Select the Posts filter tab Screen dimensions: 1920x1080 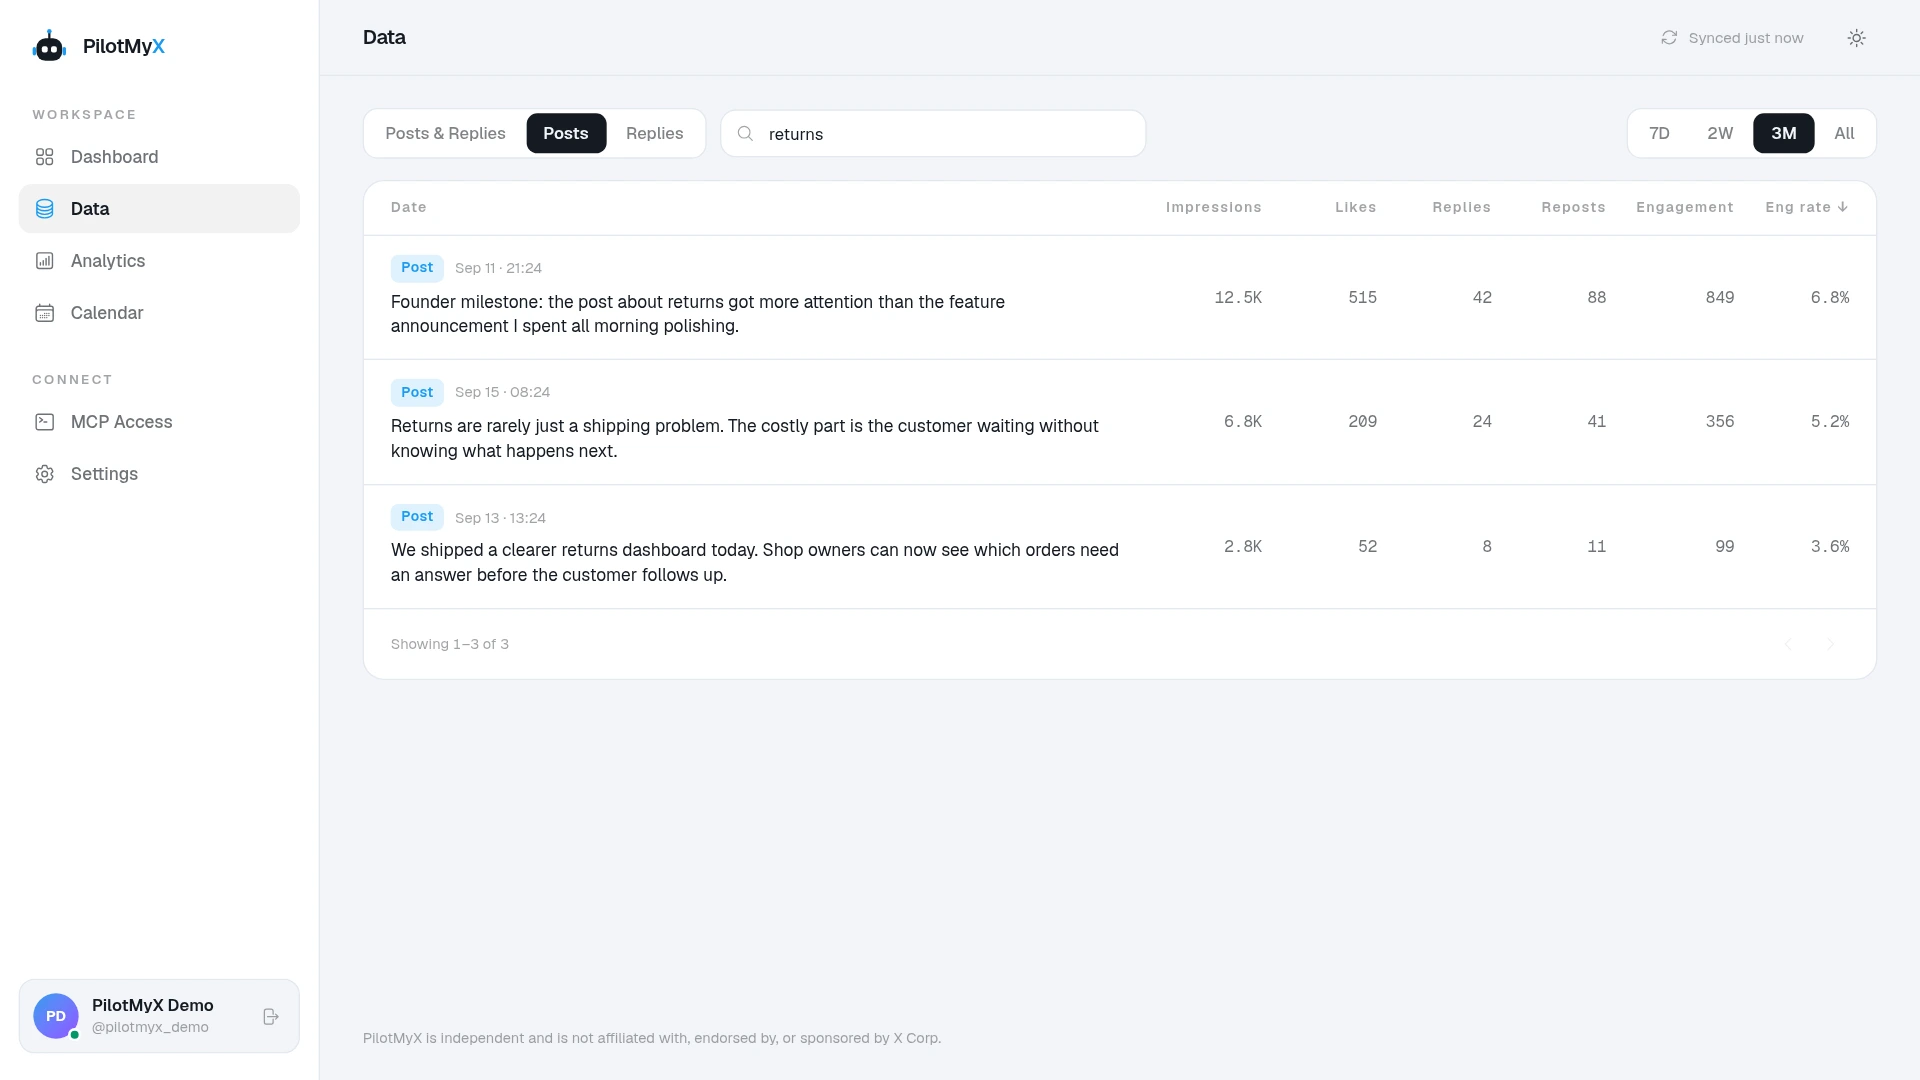tap(566, 133)
